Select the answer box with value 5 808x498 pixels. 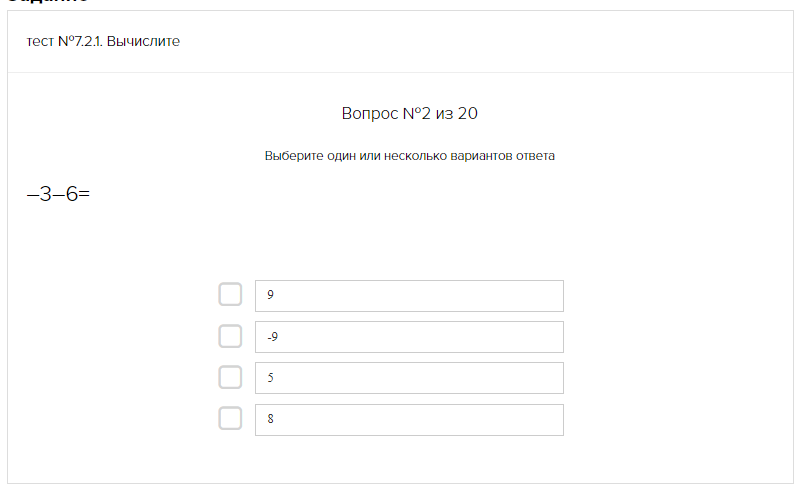point(409,378)
